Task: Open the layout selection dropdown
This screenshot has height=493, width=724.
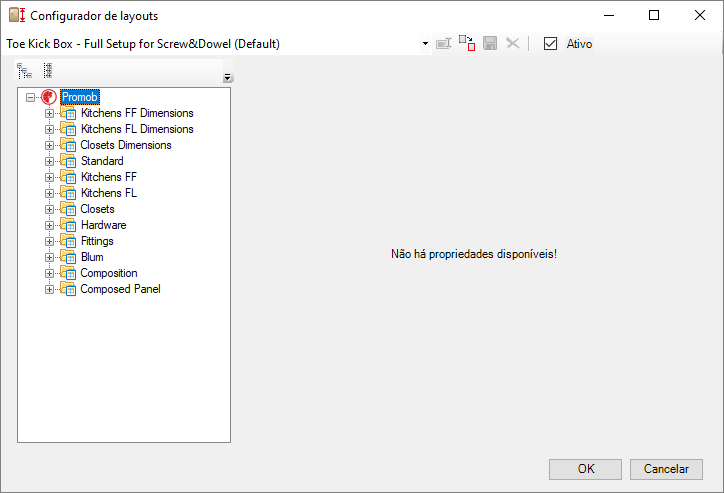Action: [x=425, y=44]
